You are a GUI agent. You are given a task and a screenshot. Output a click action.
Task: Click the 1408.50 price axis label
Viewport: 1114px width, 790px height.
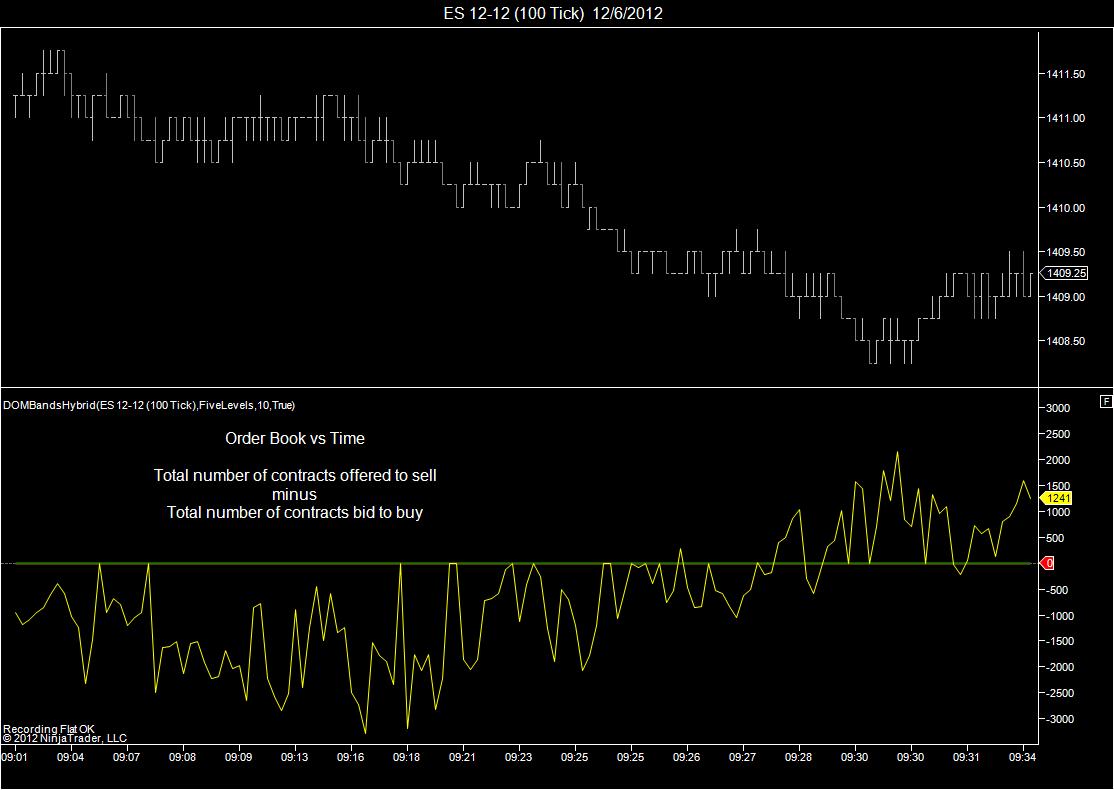(1065, 341)
